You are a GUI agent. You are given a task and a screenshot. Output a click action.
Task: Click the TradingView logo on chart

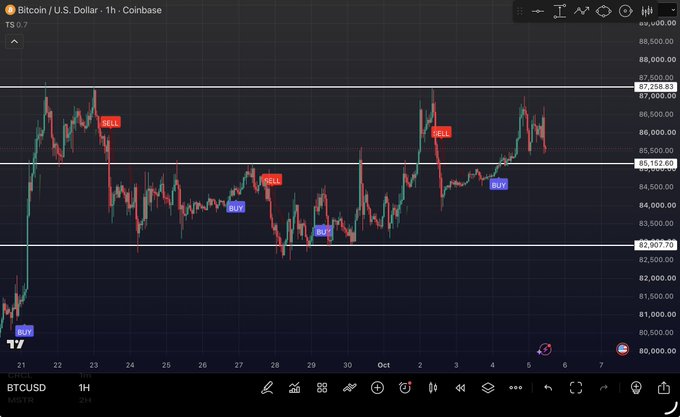(16, 345)
